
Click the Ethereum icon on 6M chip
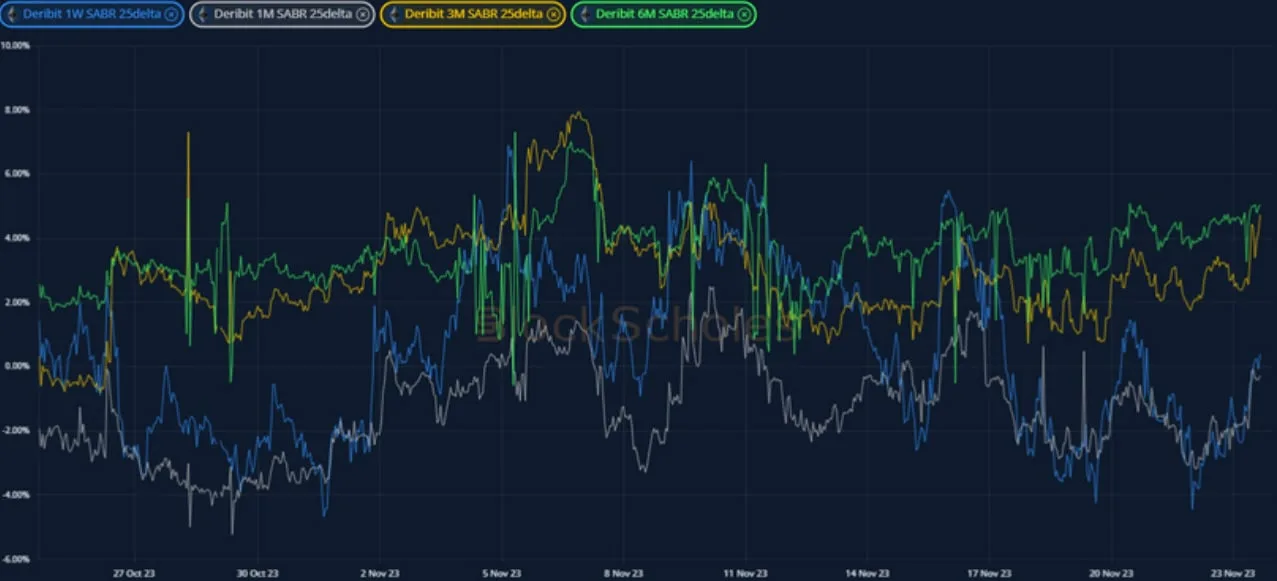585,14
